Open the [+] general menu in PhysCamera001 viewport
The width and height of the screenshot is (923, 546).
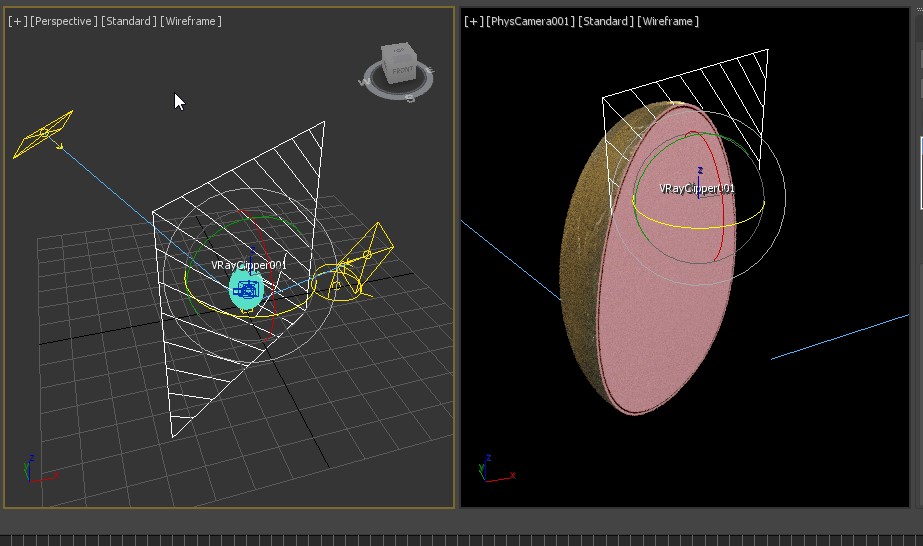(x=474, y=21)
